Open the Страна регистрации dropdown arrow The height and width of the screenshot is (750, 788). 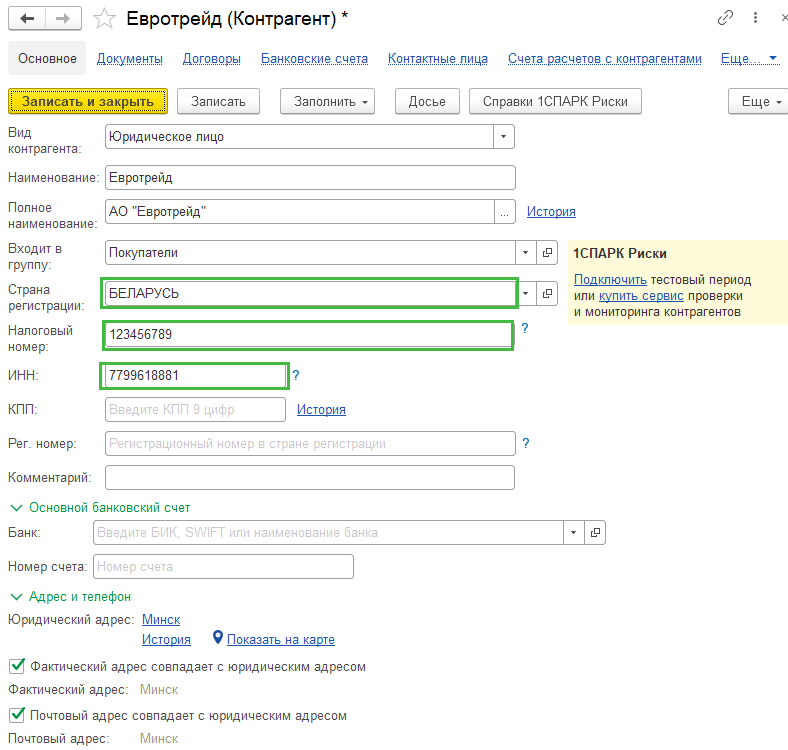point(526,293)
